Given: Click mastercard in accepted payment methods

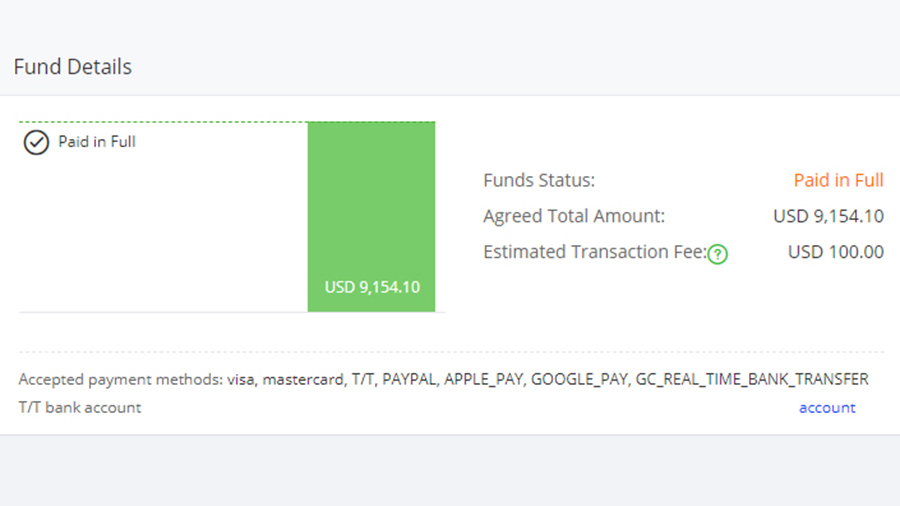Looking at the screenshot, I should (x=302, y=380).
